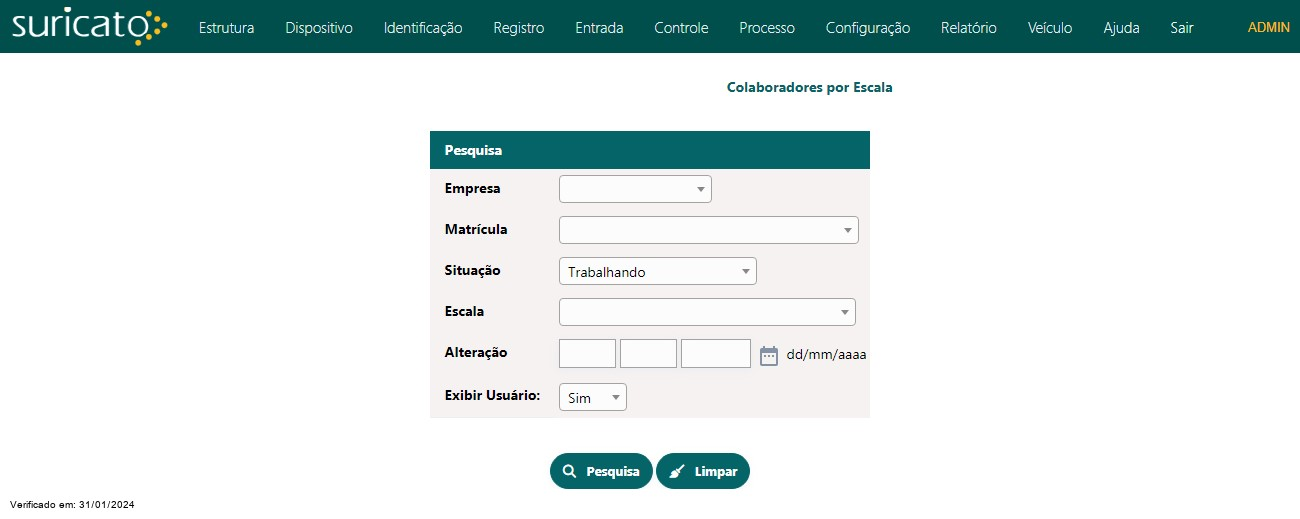
Task: Select the Identificação menu item
Action: pos(423,28)
